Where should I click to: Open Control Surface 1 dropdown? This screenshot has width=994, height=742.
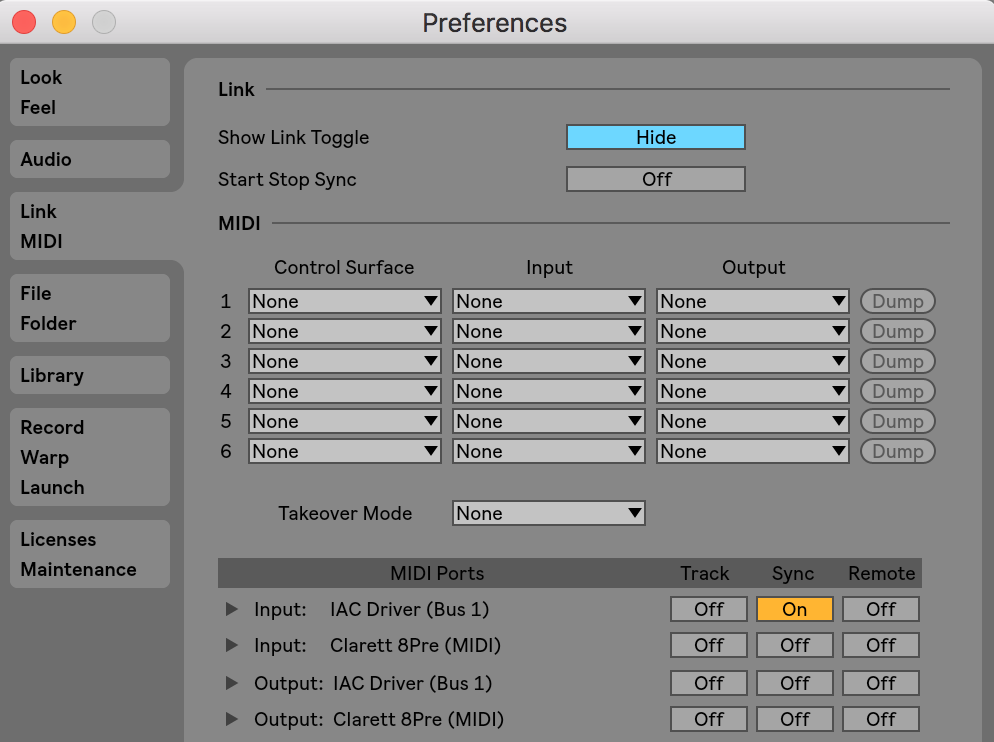point(345,301)
